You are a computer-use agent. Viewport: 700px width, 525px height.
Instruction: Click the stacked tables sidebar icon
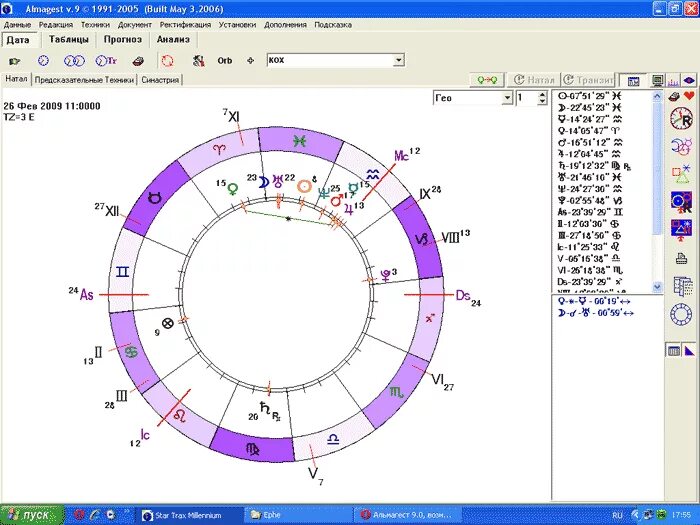tap(682, 286)
